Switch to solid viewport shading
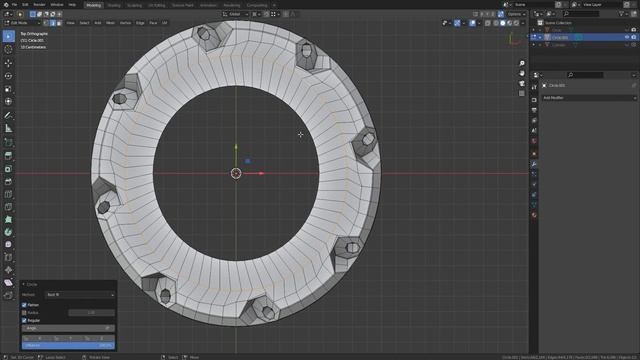The image size is (640, 360). (x=502, y=23)
